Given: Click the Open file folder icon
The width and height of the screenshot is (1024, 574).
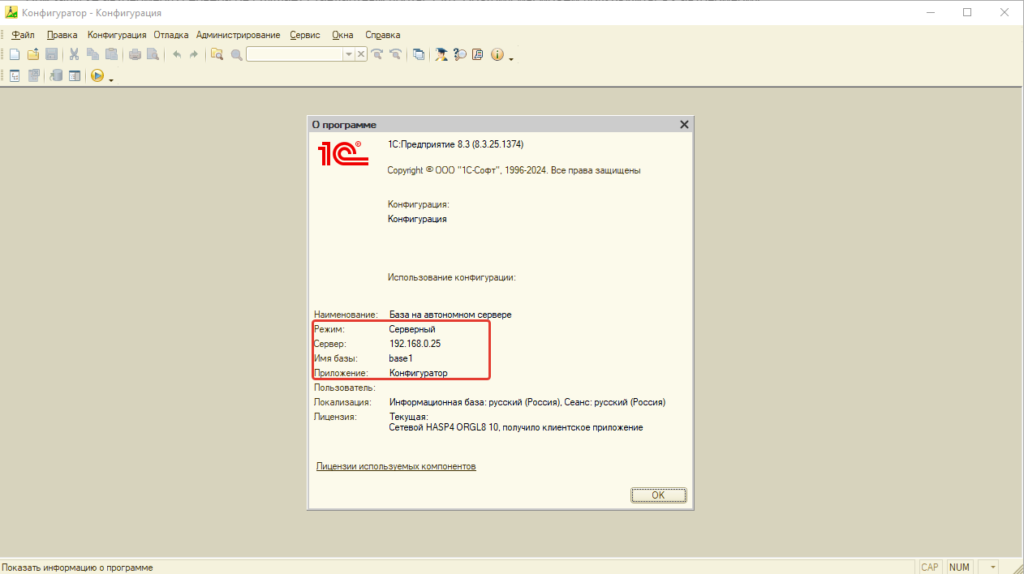Looking at the screenshot, I should coord(33,55).
